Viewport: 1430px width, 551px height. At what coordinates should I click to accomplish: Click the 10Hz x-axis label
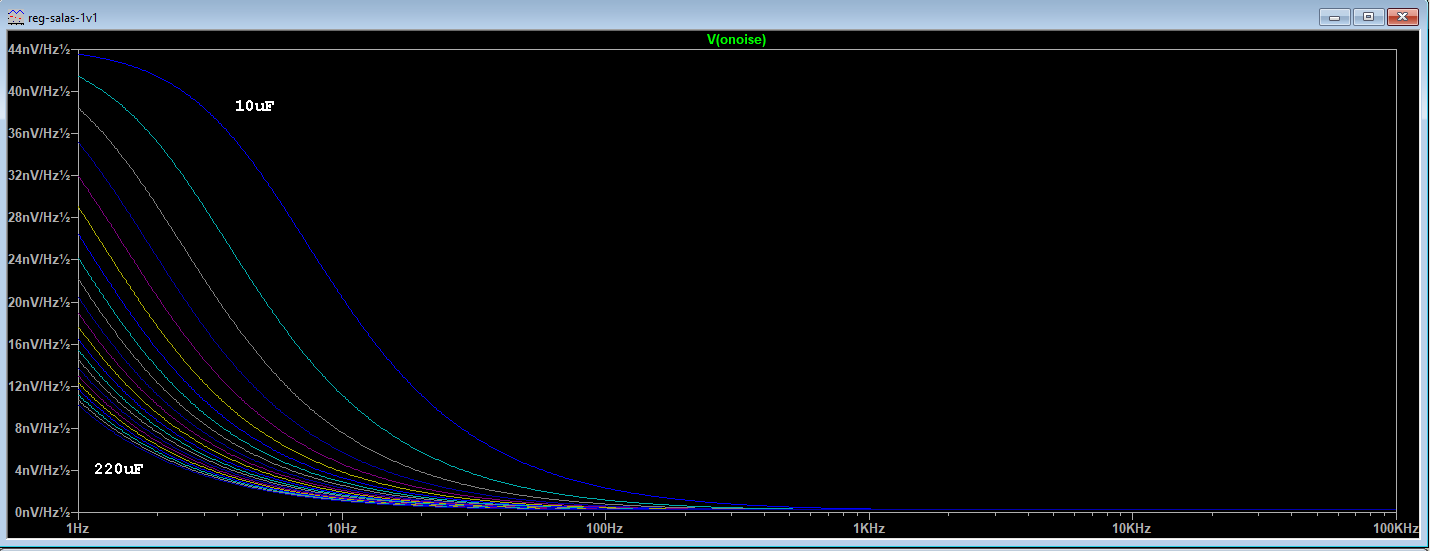[342, 528]
